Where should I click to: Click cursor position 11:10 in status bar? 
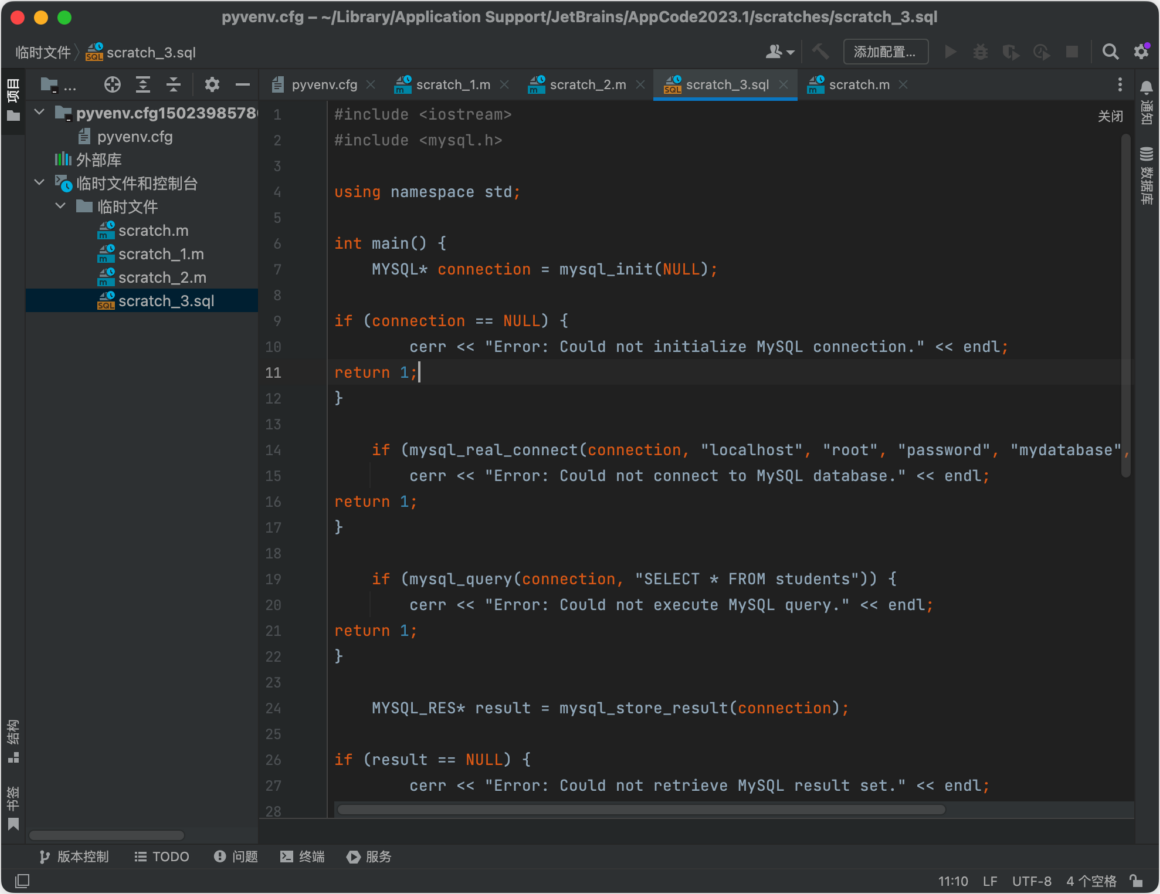pos(953,881)
